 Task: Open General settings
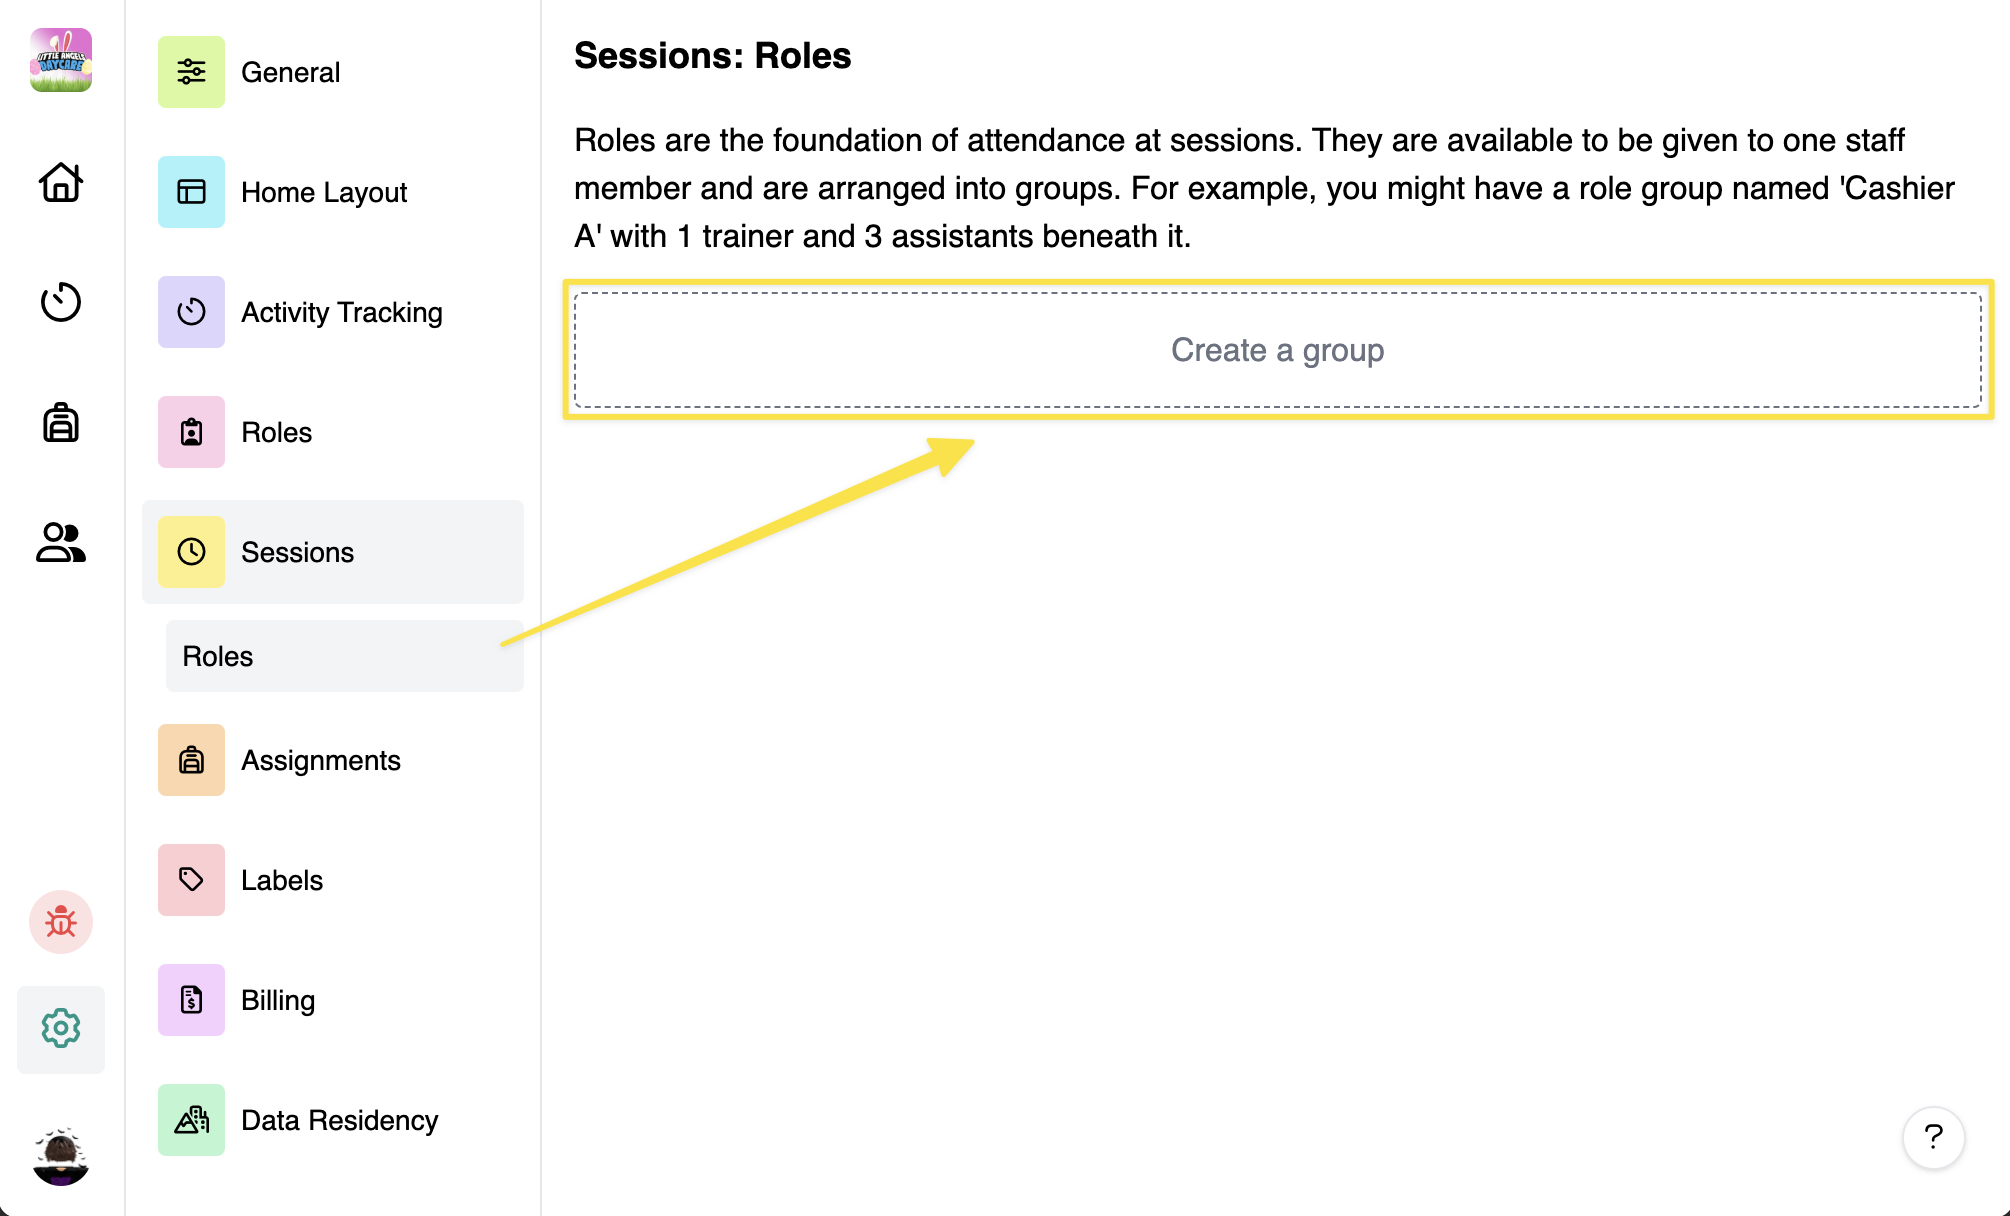pyautogui.click(x=290, y=72)
